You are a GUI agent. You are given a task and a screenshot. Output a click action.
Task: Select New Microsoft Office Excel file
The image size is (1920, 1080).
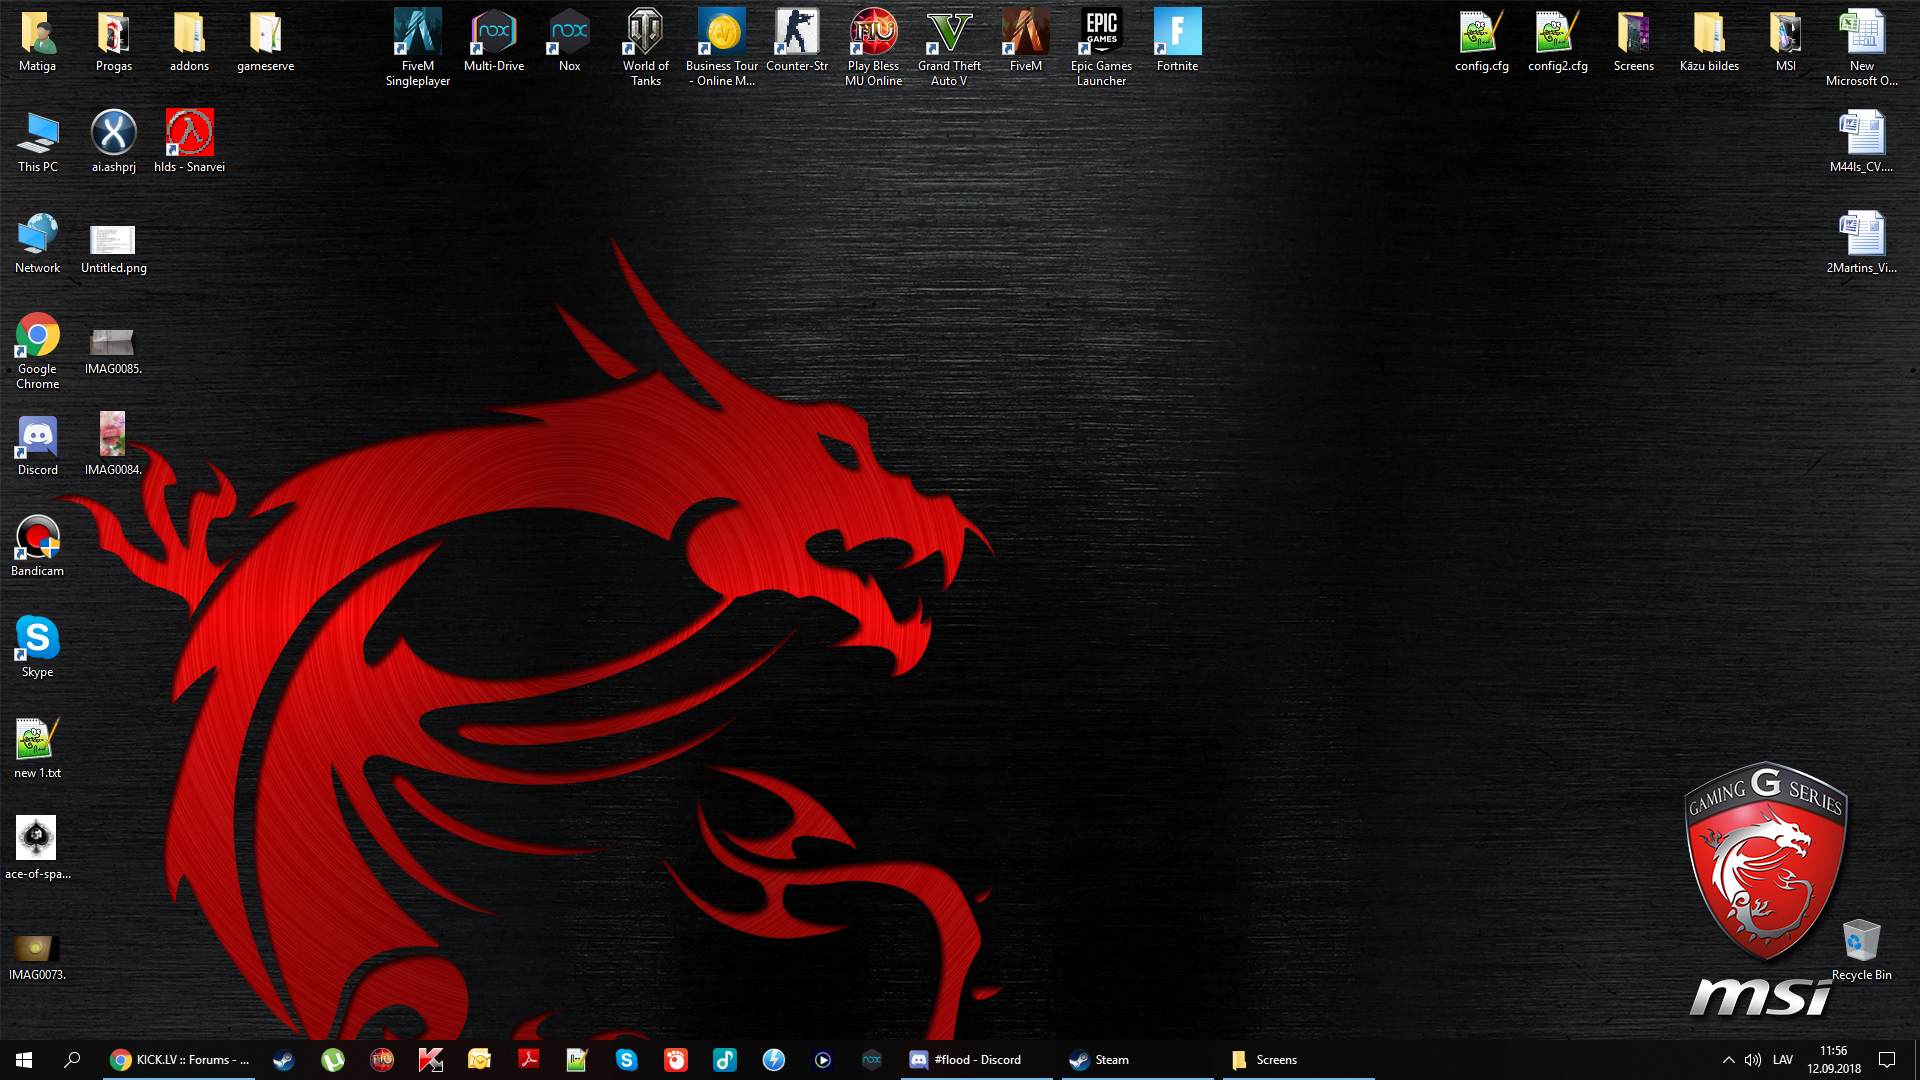[1862, 48]
